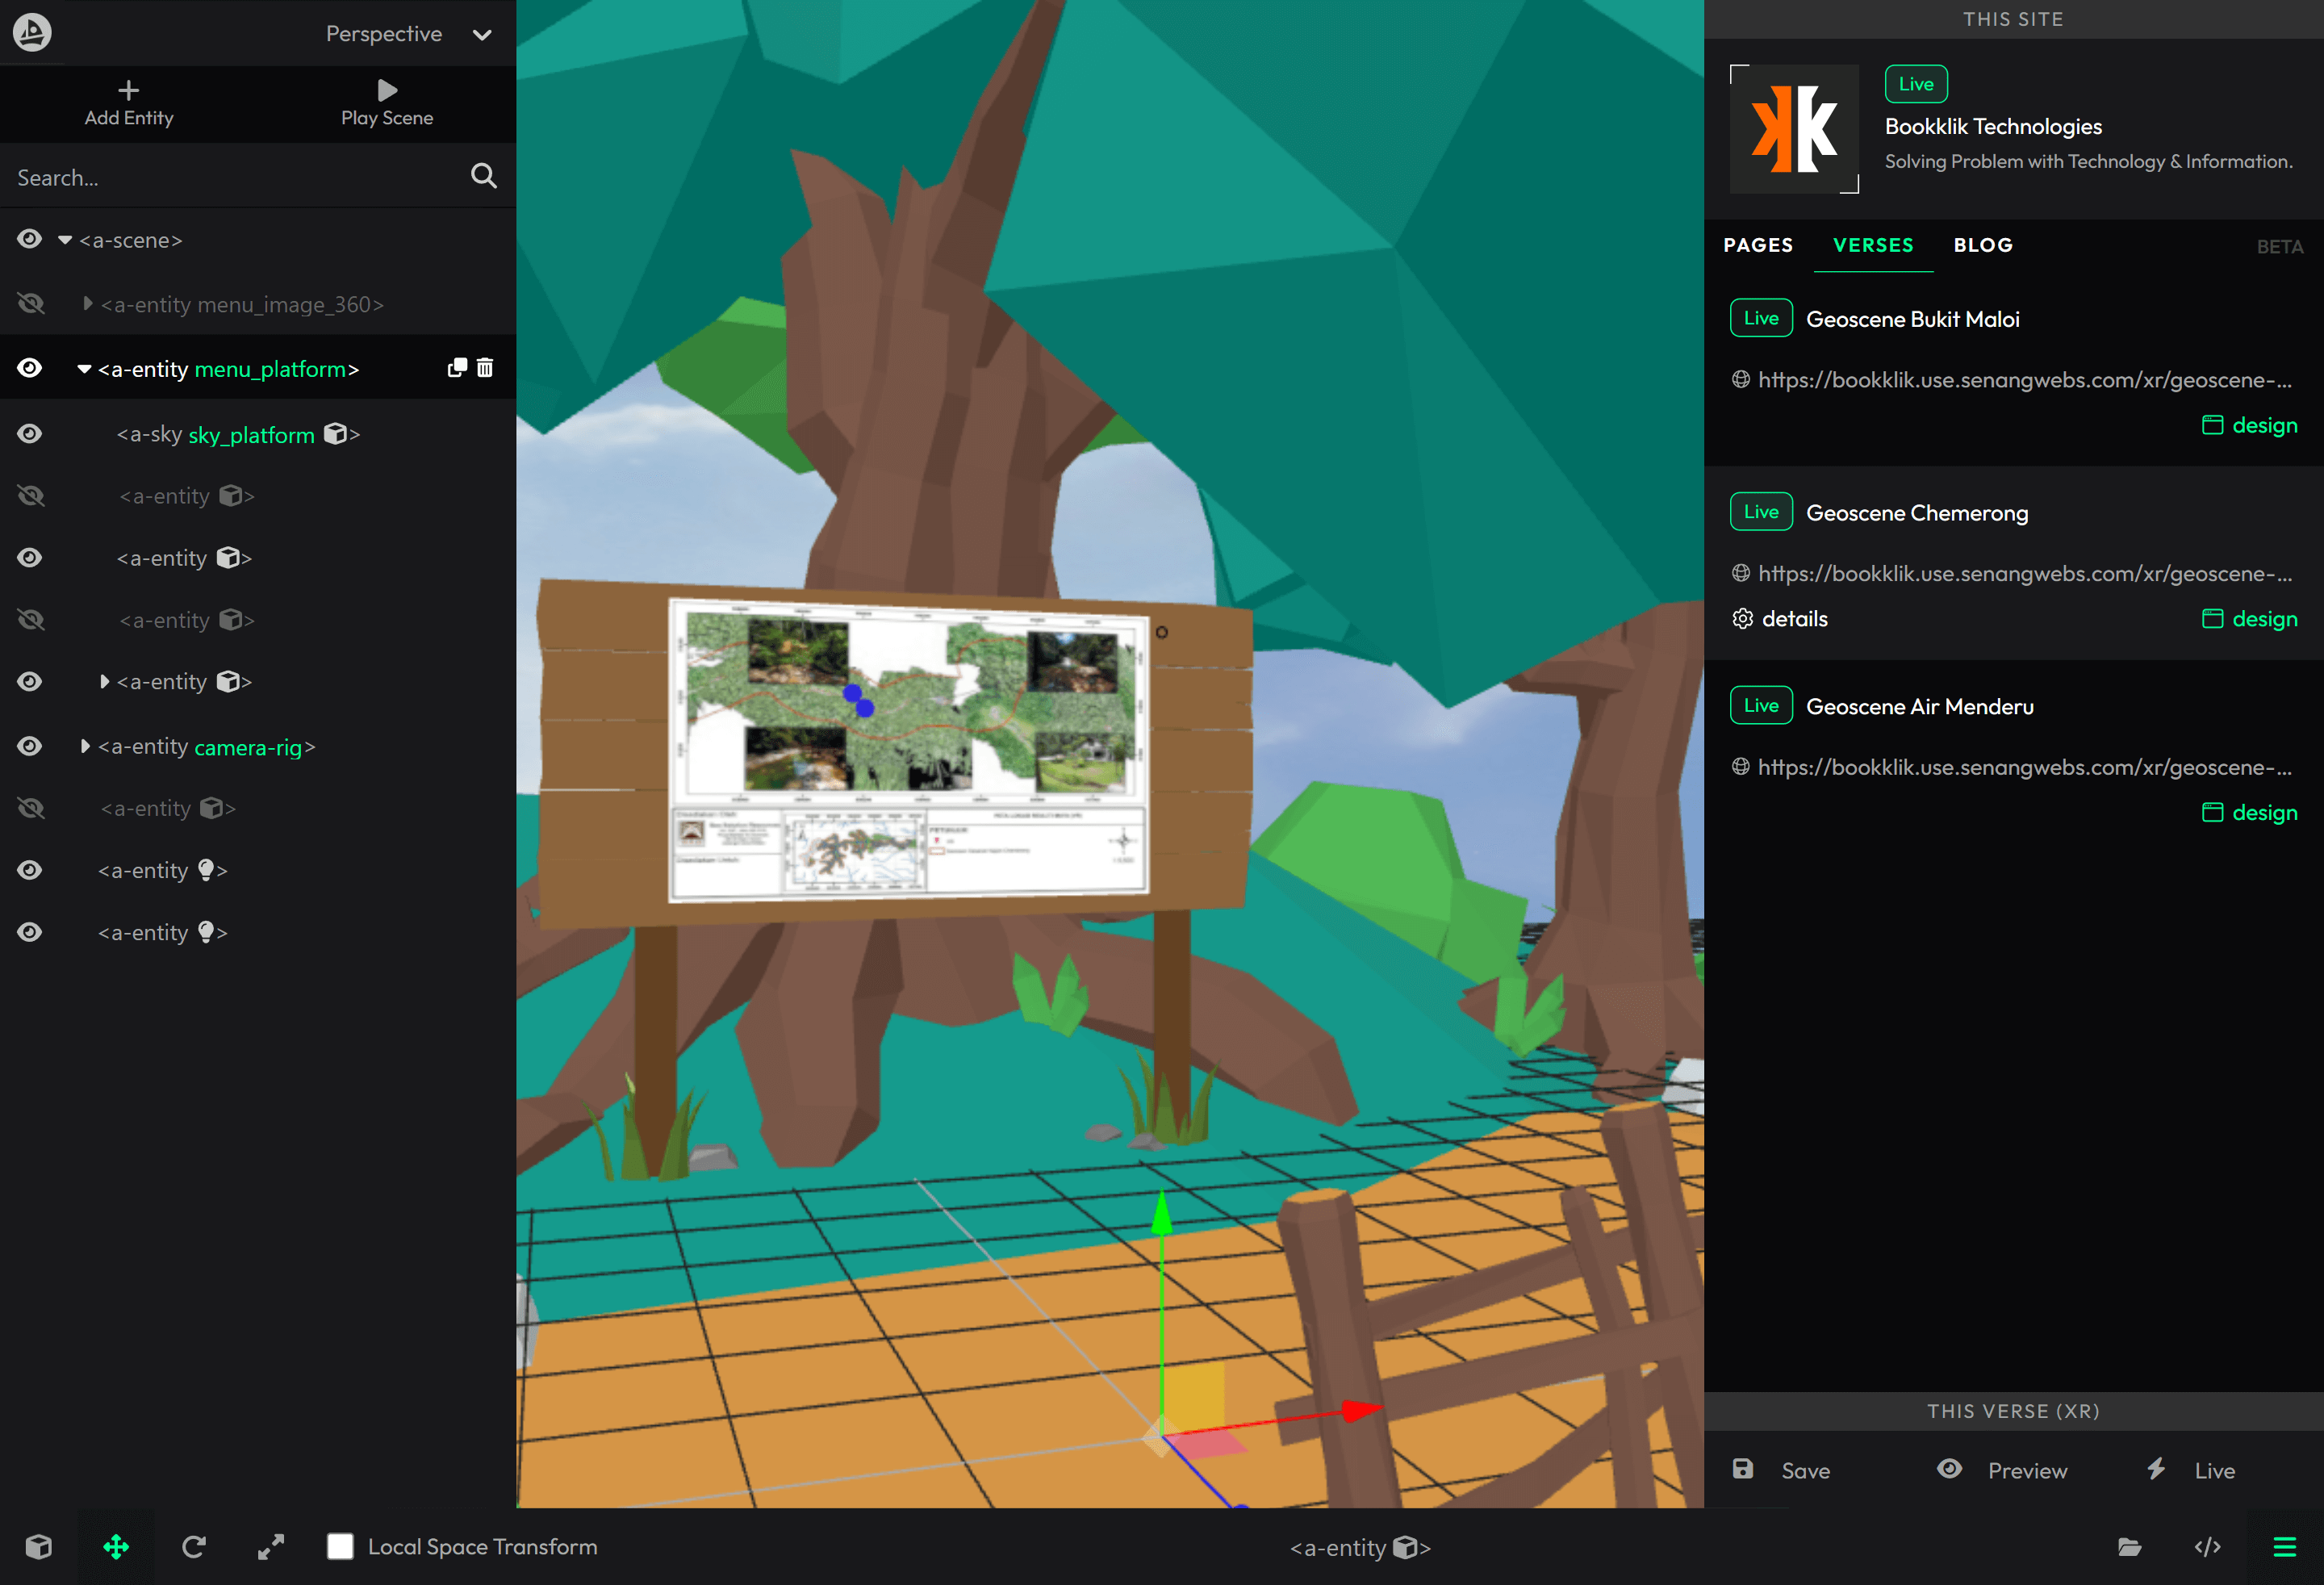Image resolution: width=2324 pixels, height=1585 pixels.
Task: Switch to the BLOG tab
Action: [x=1982, y=245]
